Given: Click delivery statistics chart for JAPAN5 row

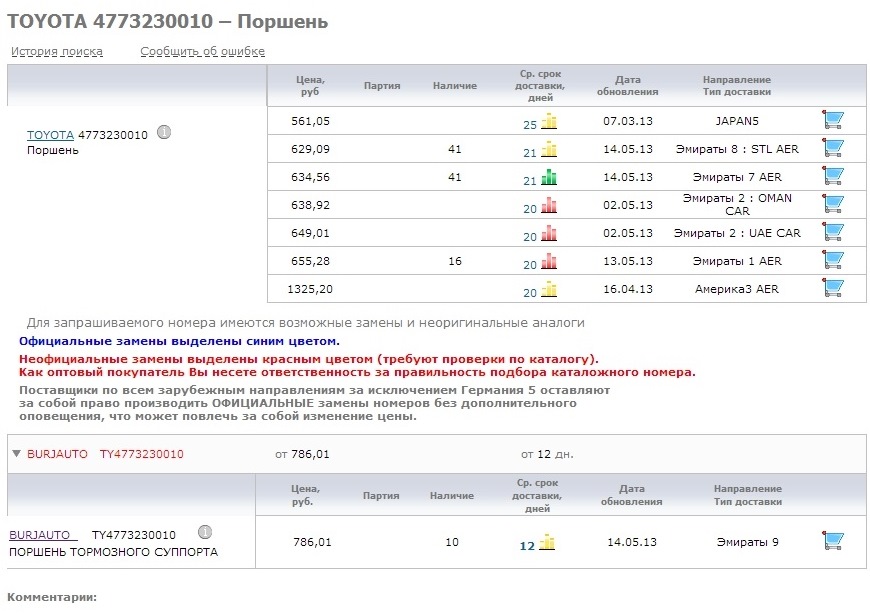Looking at the screenshot, I should tap(549, 121).
